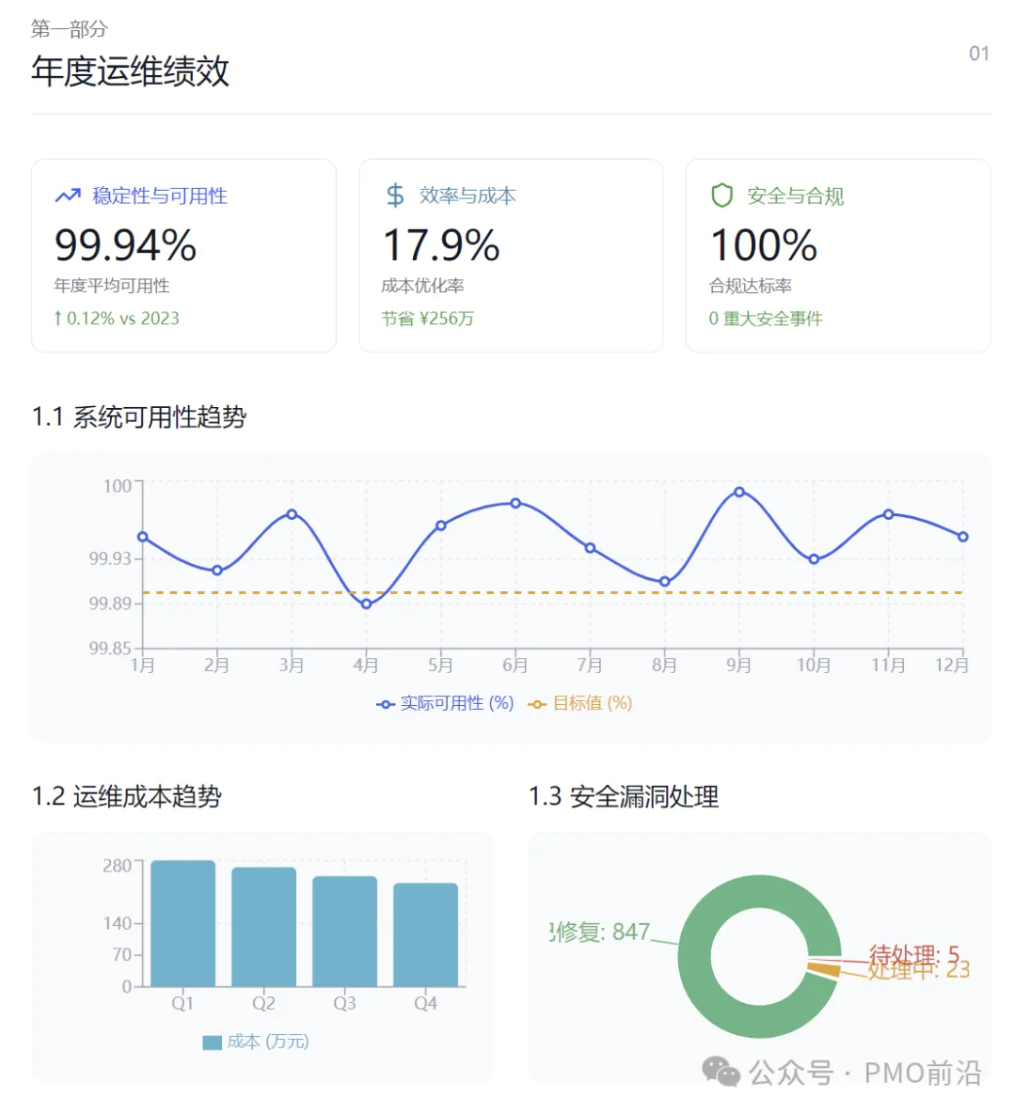Image resolution: width=1010 pixels, height=1107 pixels.
Task: Toggle the 成本 (万元) legend label
Action: coord(267,1042)
